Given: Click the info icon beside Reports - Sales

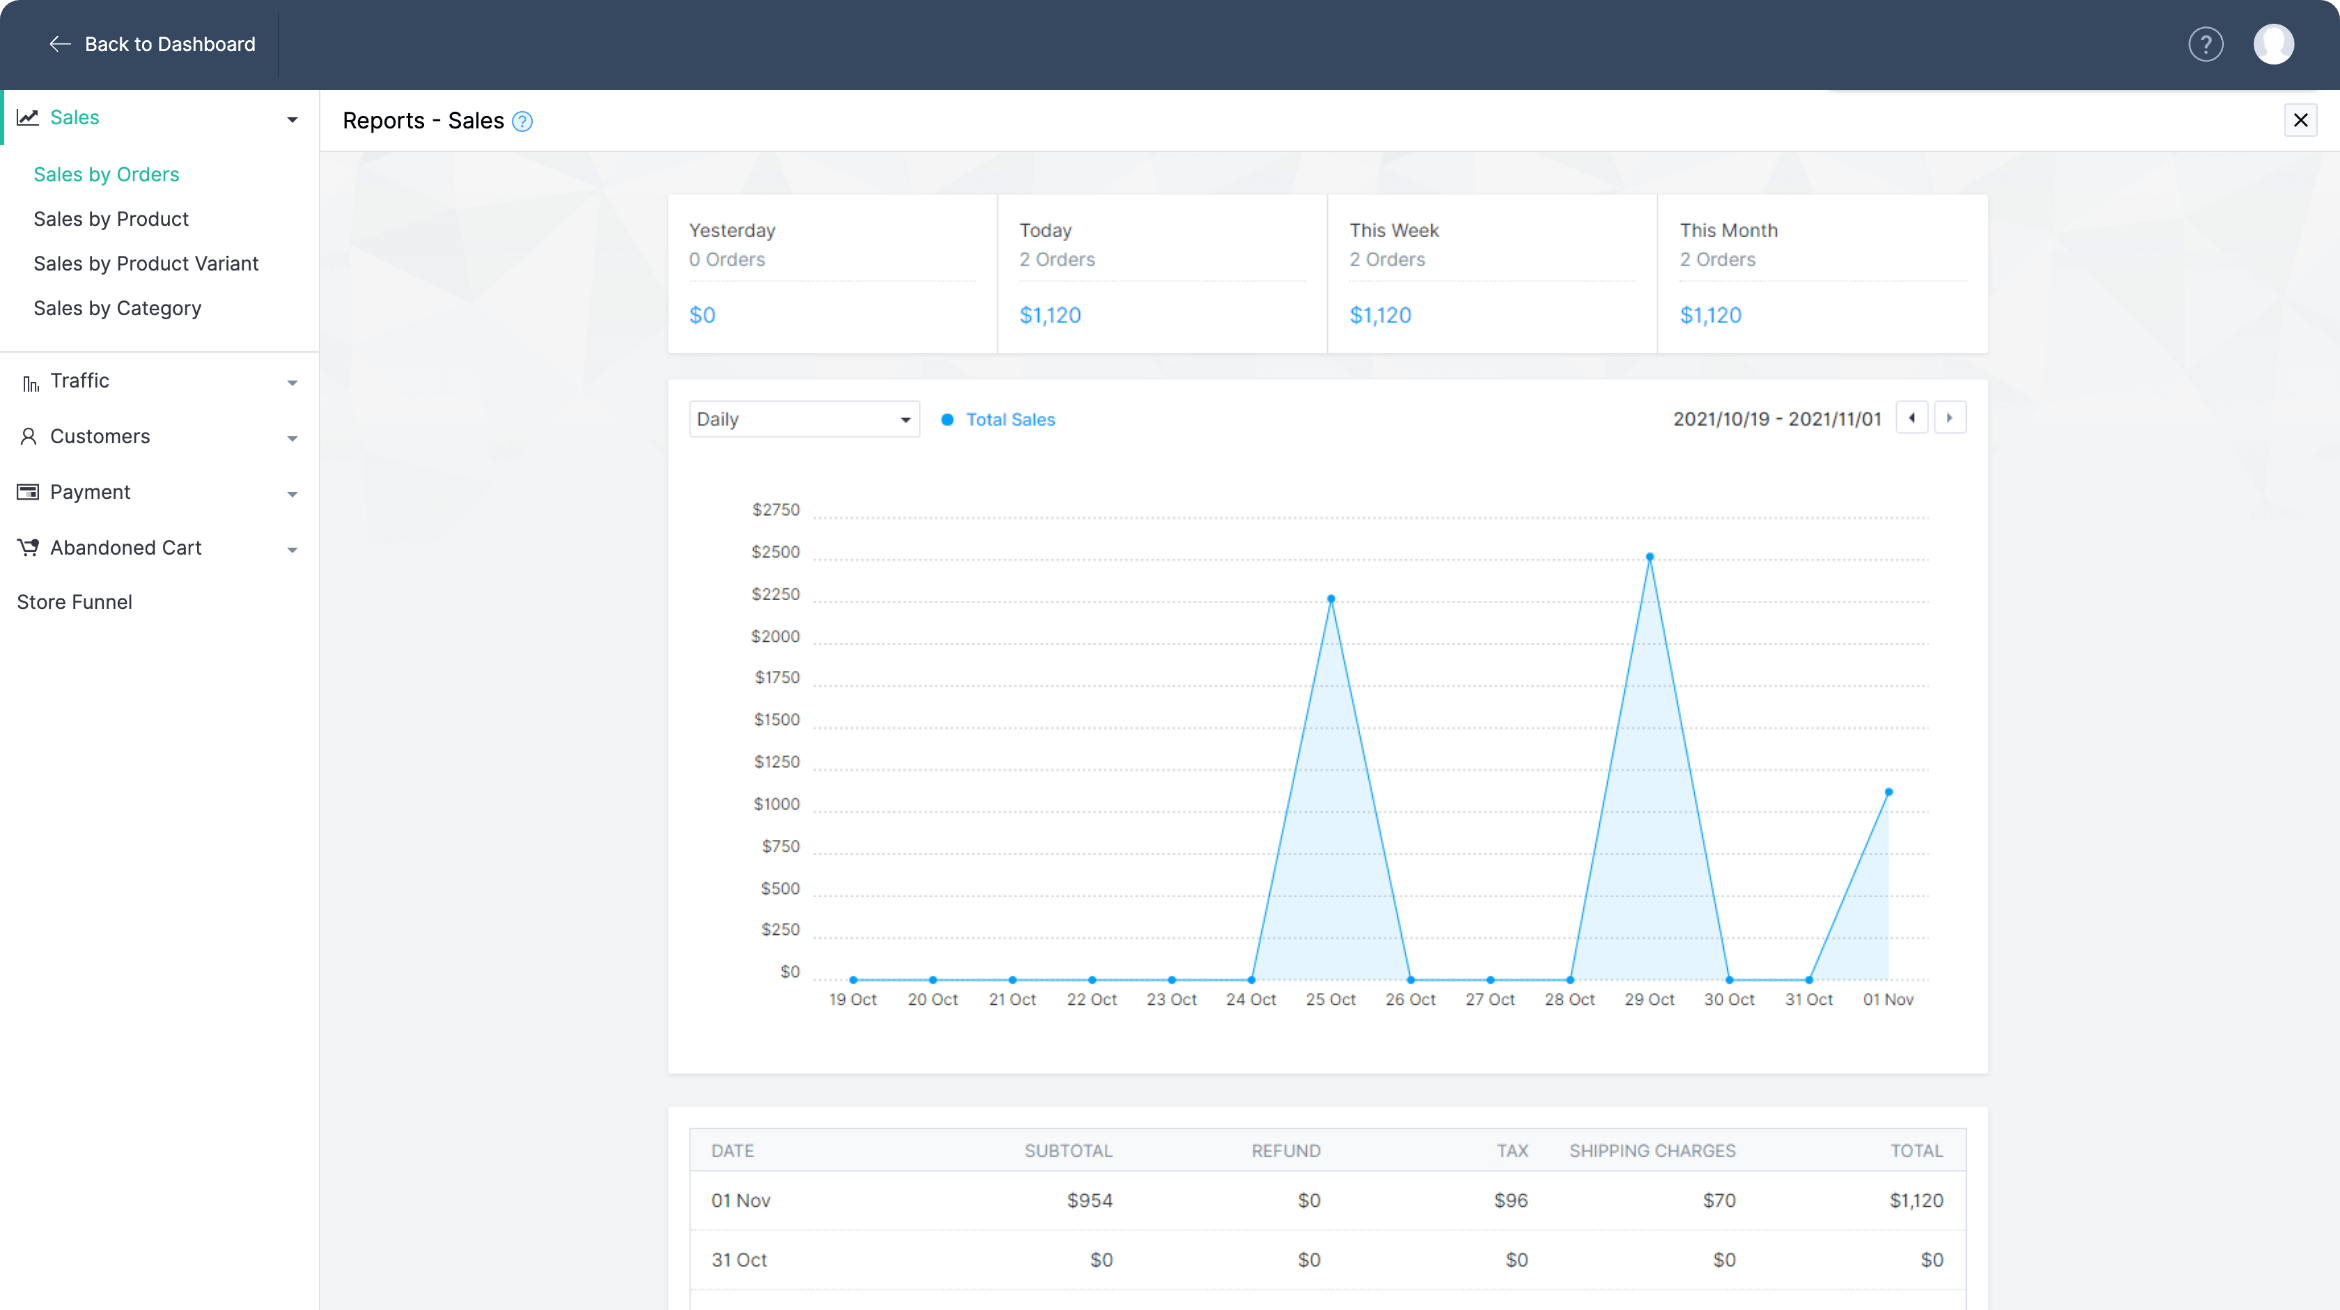Looking at the screenshot, I should pyautogui.click(x=522, y=122).
